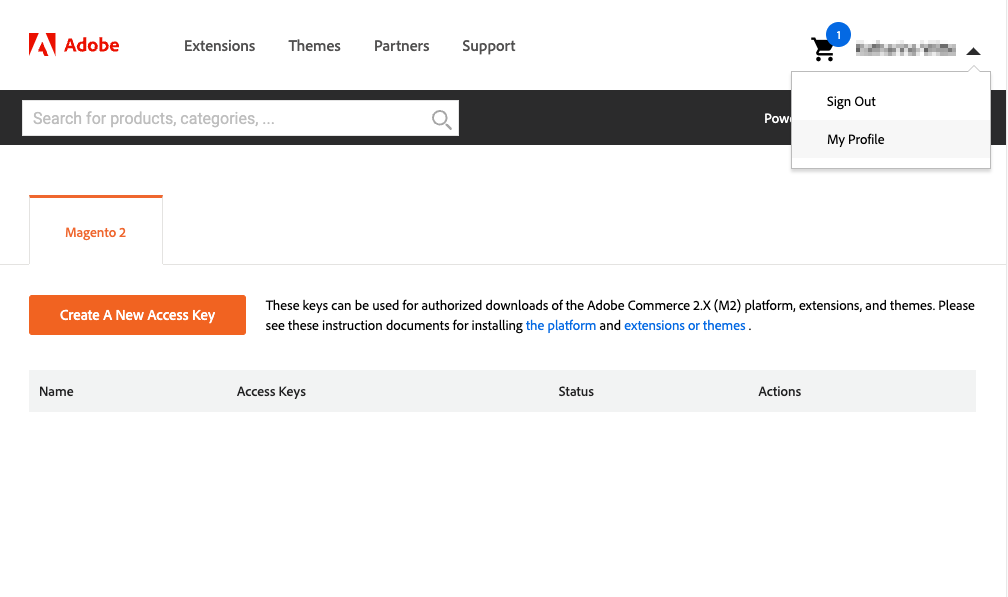Screen dimensions: 1008x597
Task: Click the Adobe logo
Action: click(x=74, y=45)
